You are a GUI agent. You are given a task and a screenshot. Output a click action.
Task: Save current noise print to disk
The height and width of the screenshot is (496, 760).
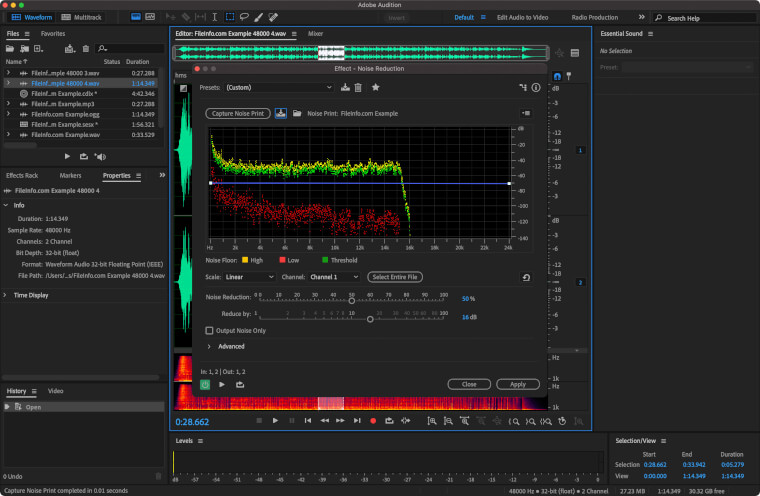pos(282,114)
